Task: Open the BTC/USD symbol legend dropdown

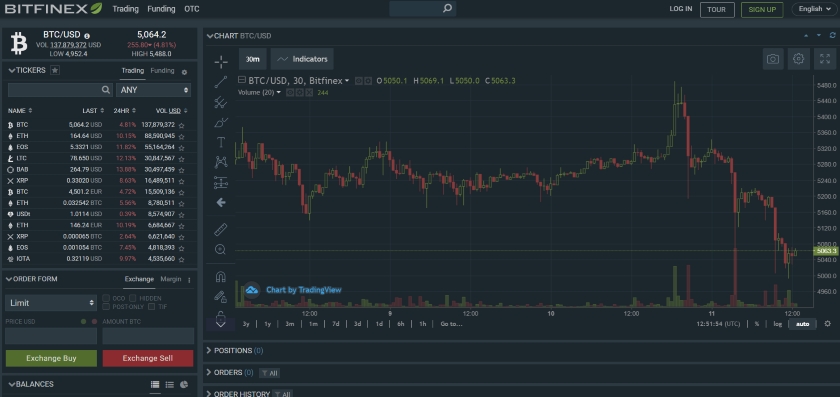Action: [x=347, y=81]
